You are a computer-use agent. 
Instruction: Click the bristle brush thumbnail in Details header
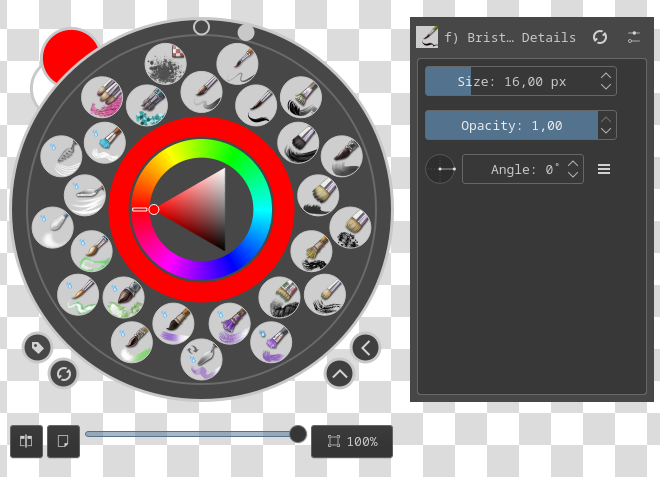coord(427,37)
